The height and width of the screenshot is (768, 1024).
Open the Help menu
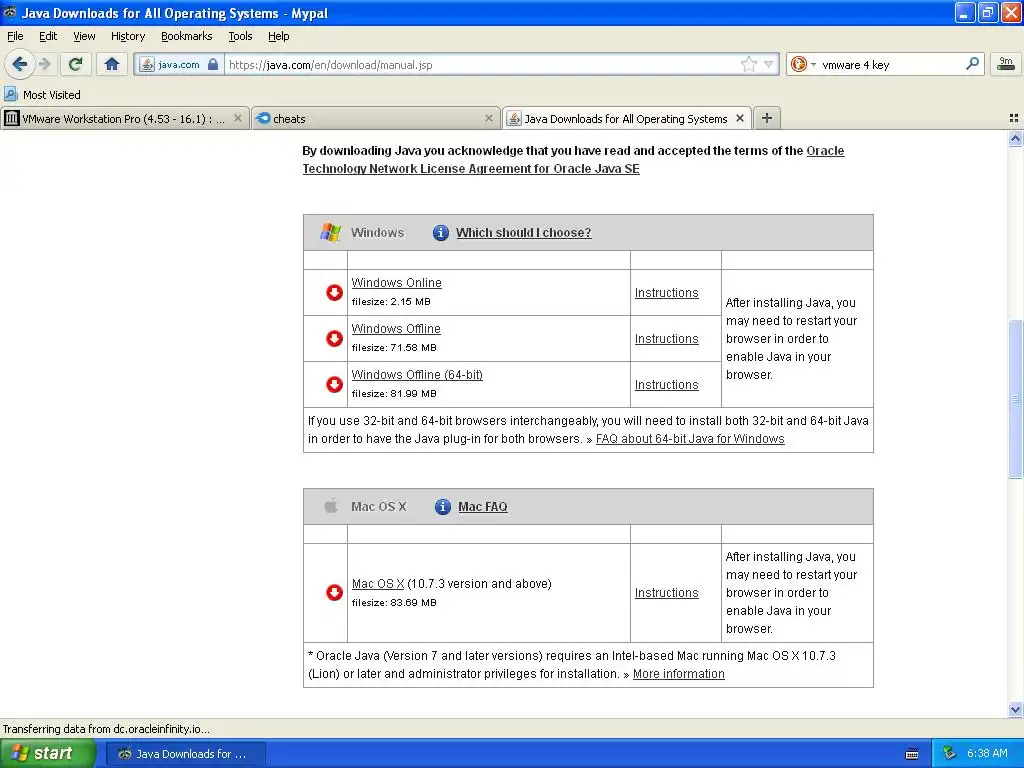coord(279,36)
